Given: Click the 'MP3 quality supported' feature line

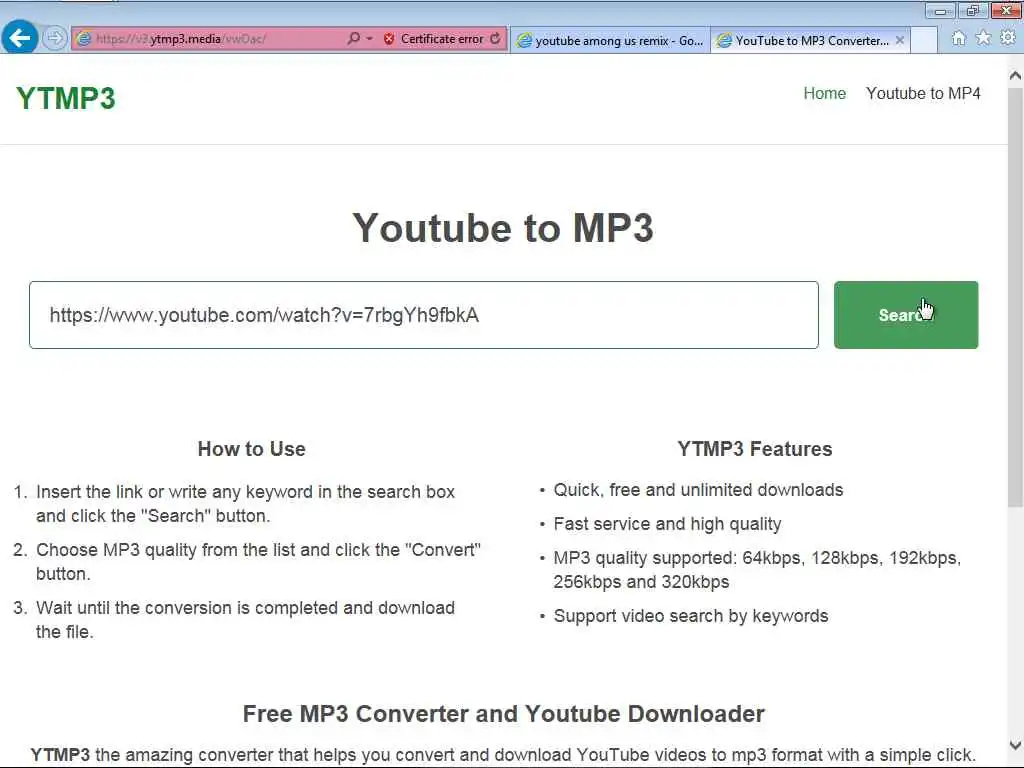Looking at the screenshot, I should click(x=757, y=570).
